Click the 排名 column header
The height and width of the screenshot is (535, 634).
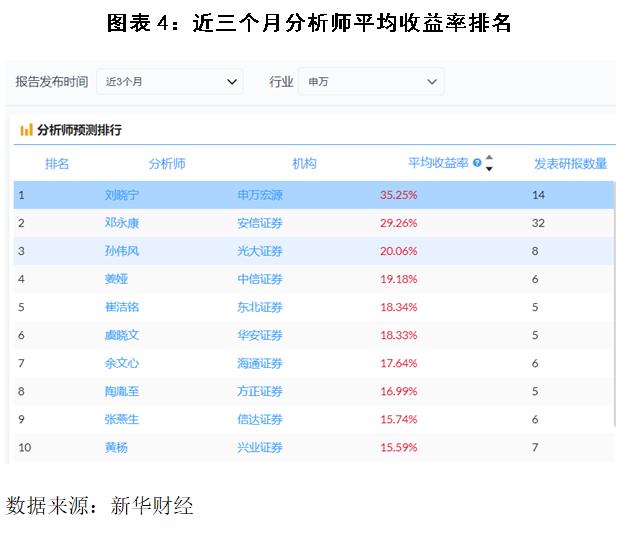(x=57, y=164)
